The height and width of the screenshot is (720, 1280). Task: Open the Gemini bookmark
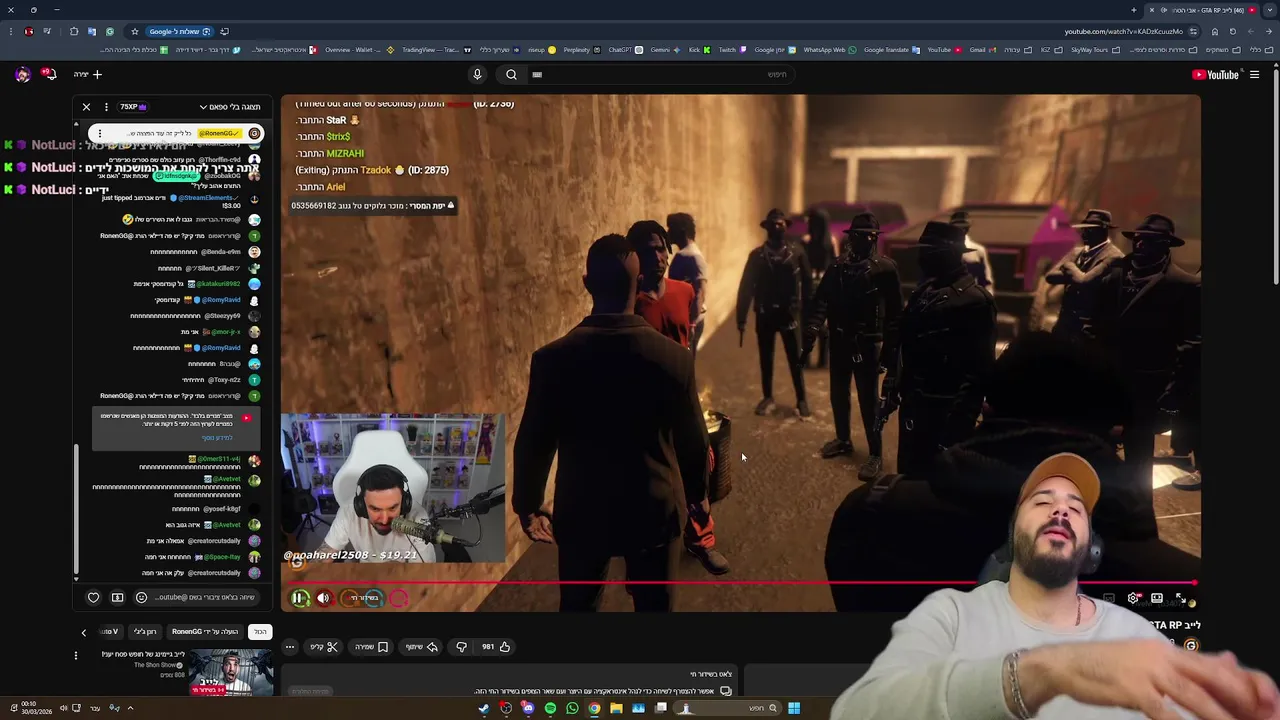[664, 50]
